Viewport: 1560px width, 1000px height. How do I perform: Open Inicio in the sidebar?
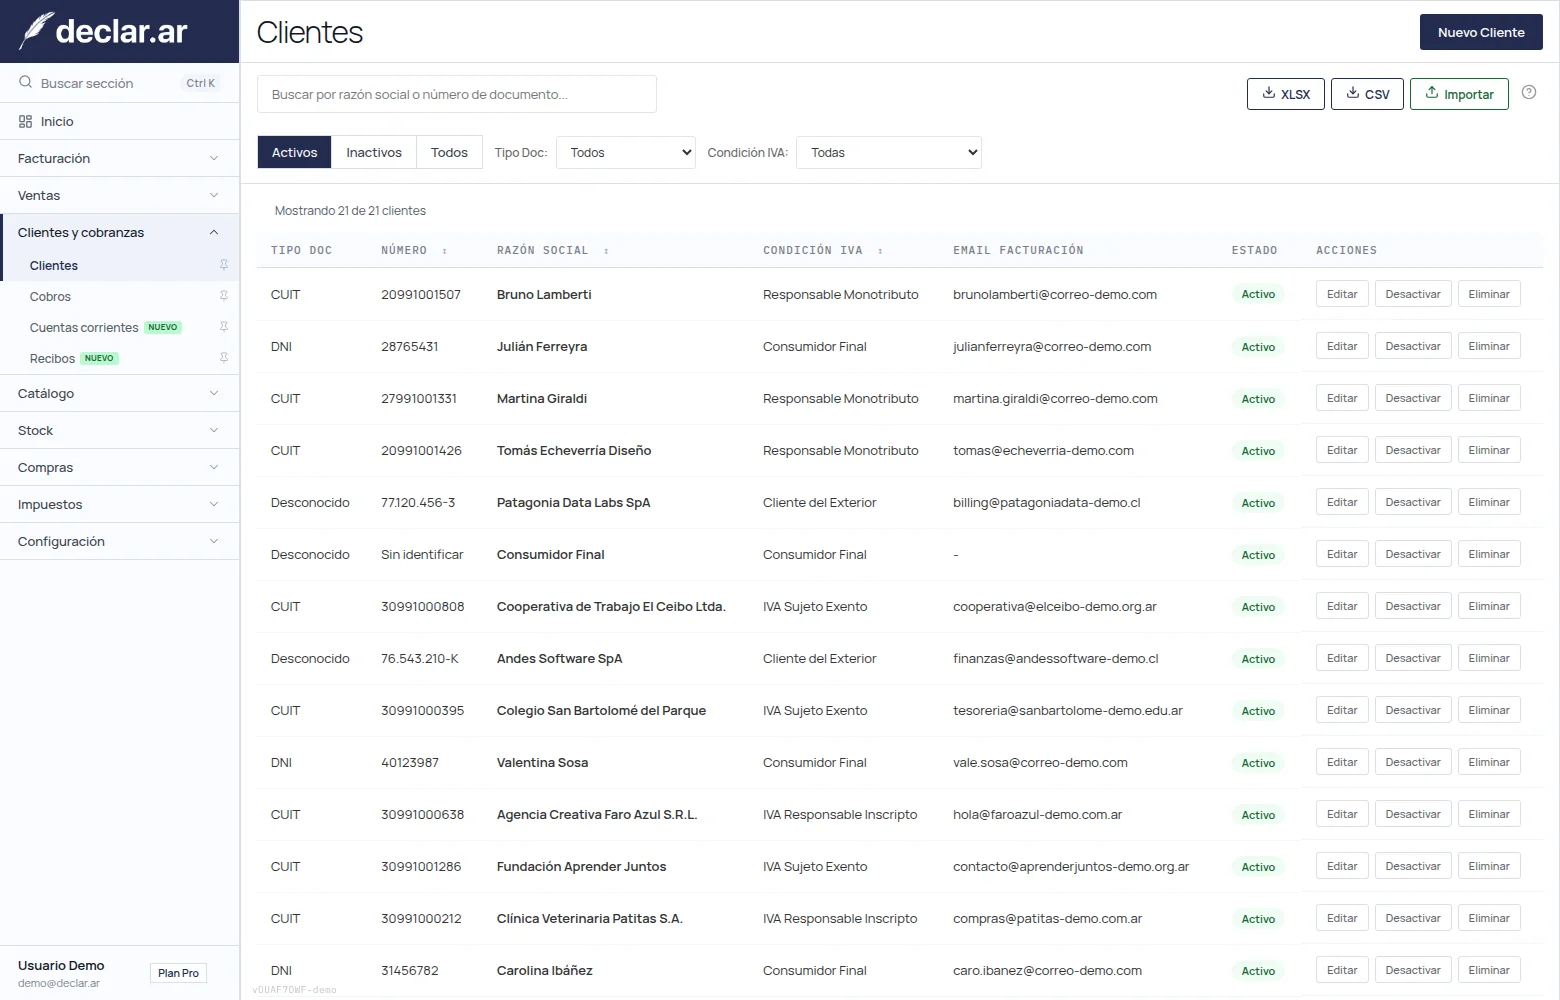120,121
